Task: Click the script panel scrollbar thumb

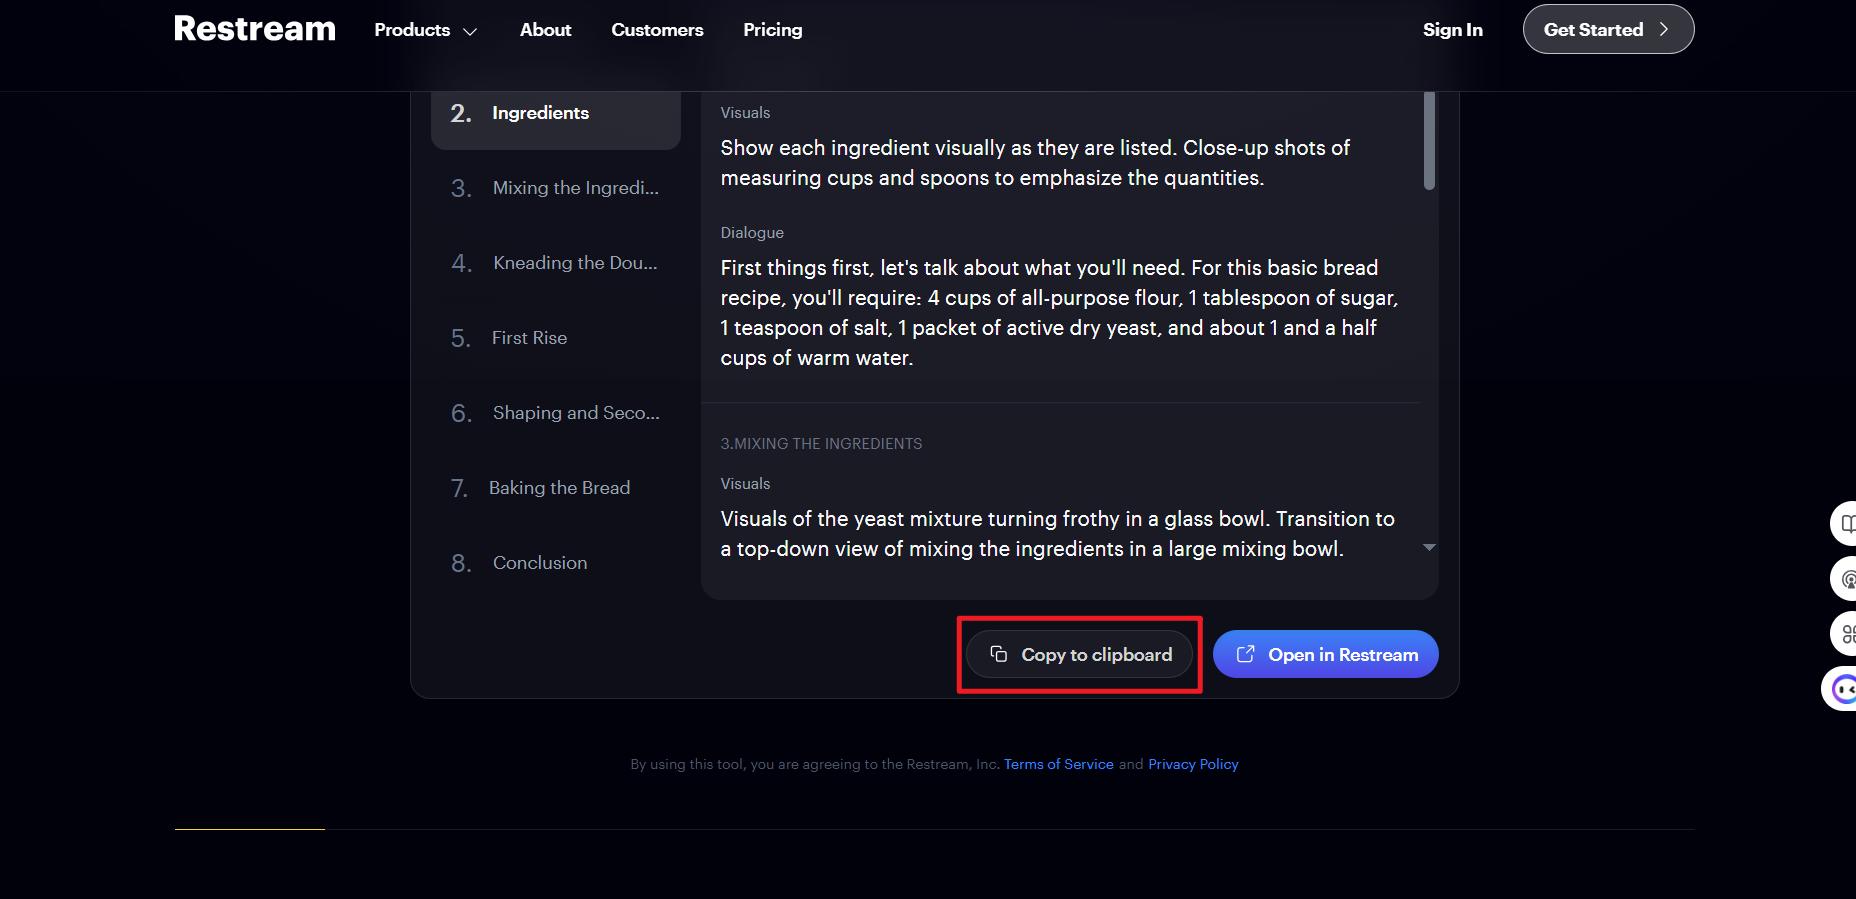Action: (1429, 140)
